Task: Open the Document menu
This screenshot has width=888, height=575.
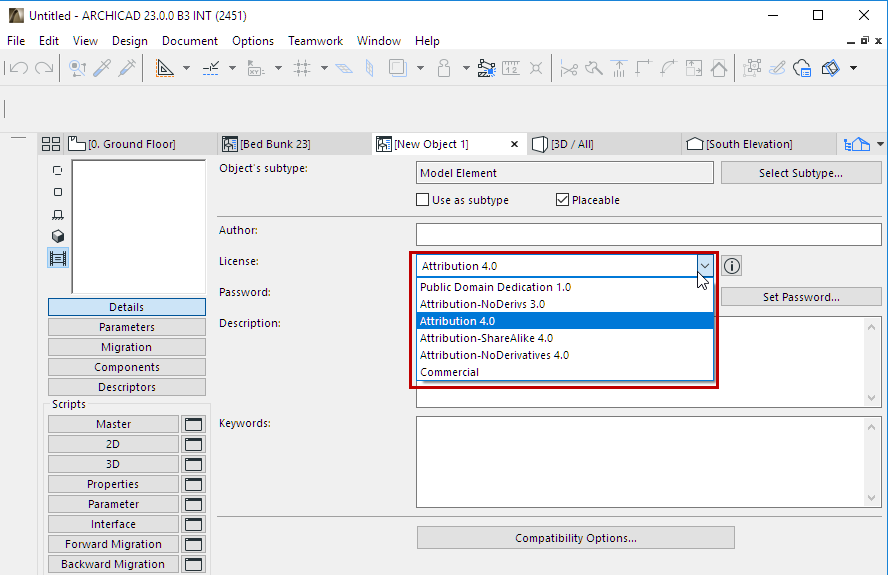Action: [x=190, y=41]
